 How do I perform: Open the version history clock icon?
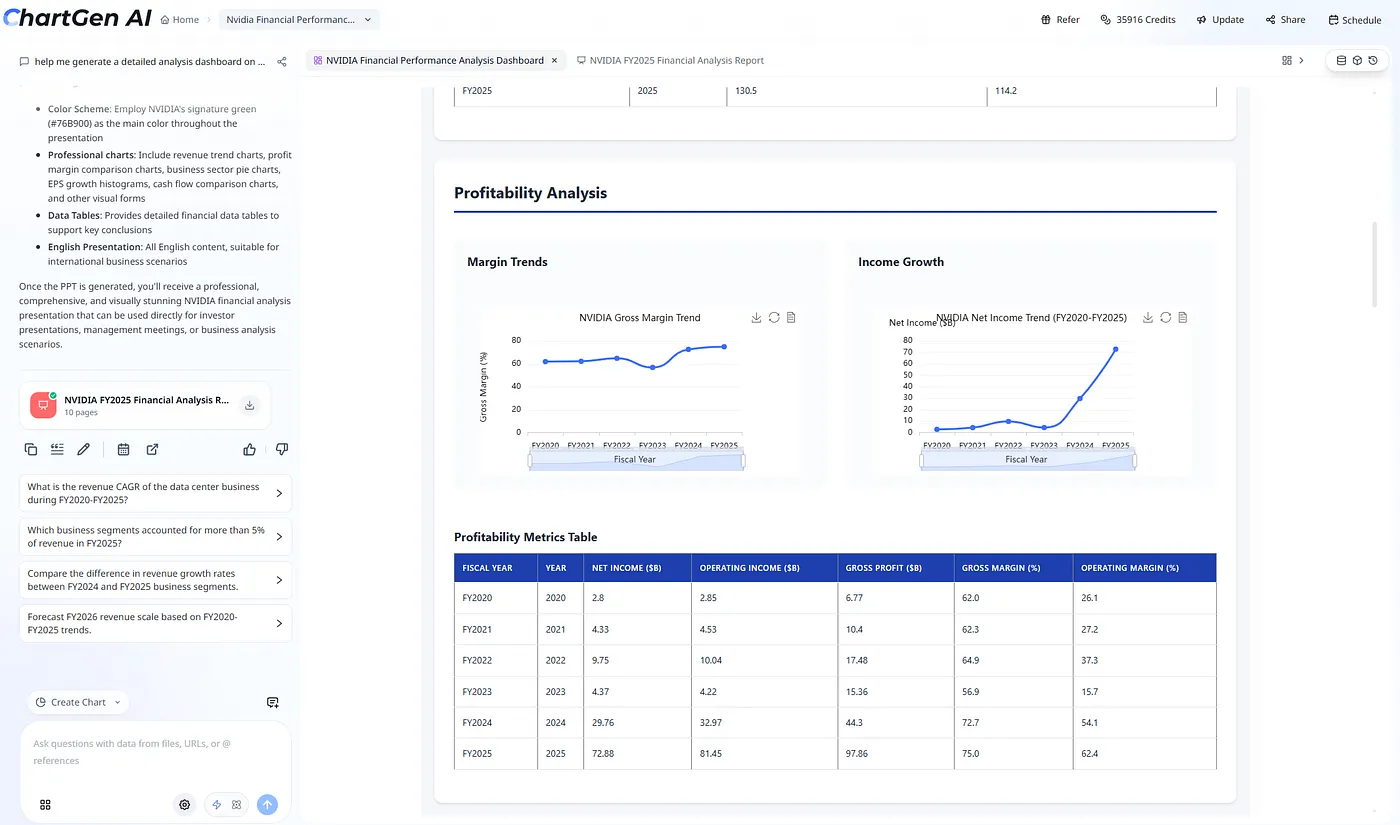click(1373, 60)
